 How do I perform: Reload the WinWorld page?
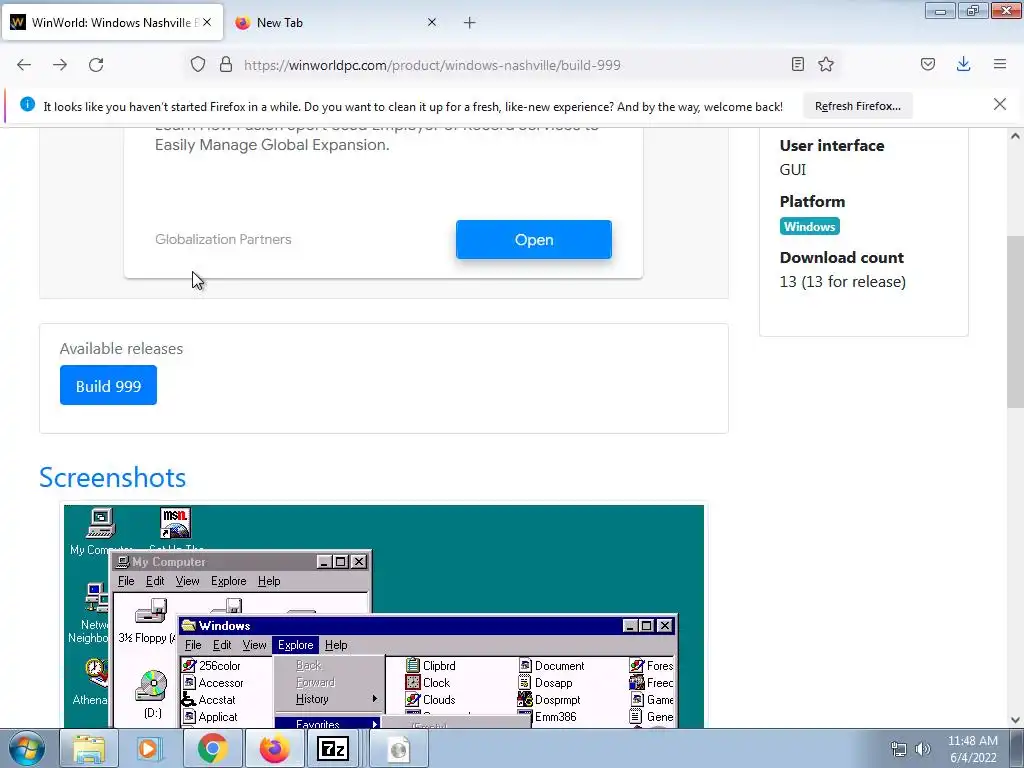coord(96,65)
